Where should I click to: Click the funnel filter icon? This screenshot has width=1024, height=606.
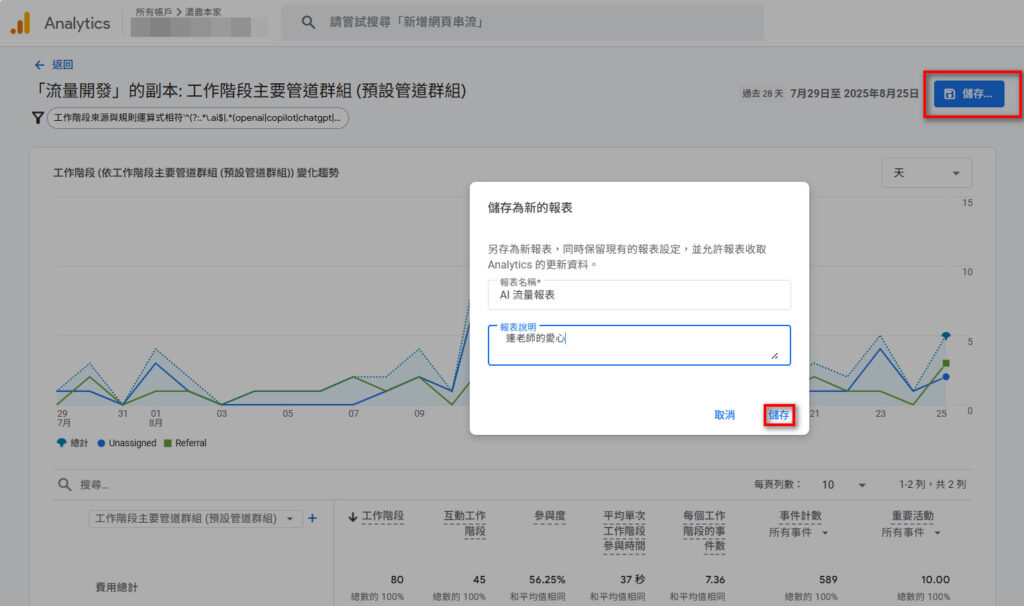[x=37, y=118]
